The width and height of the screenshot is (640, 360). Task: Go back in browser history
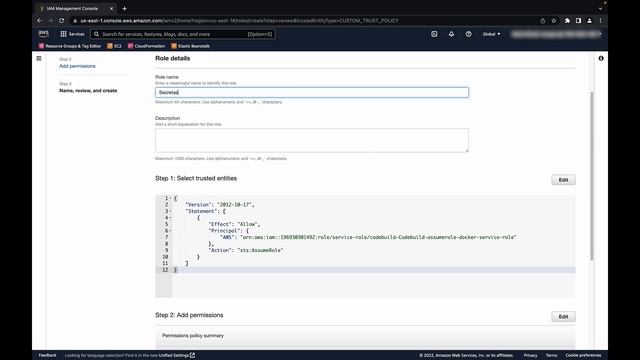pyautogui.click(x=40, y=20)
